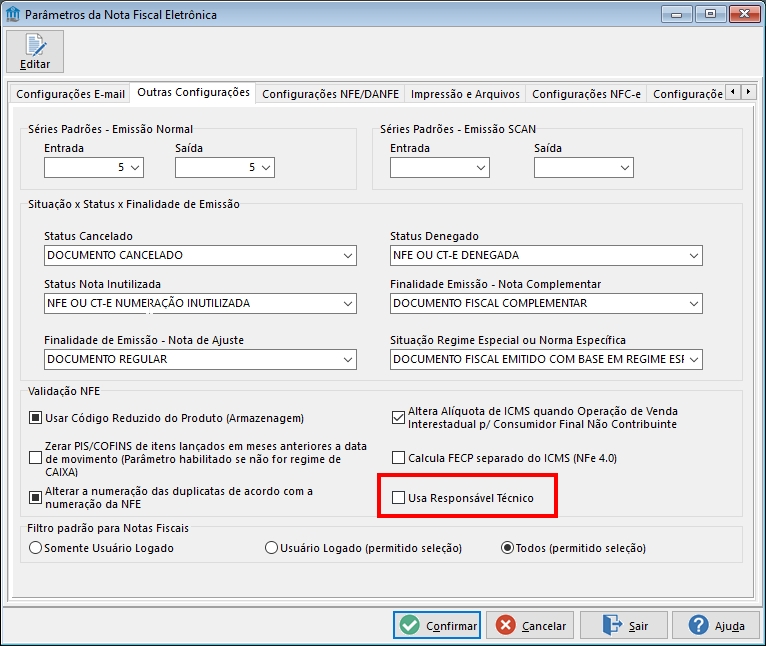Enable Zerar PIS/COFINS de itens checkbox
766x646 pixels.
35,458
